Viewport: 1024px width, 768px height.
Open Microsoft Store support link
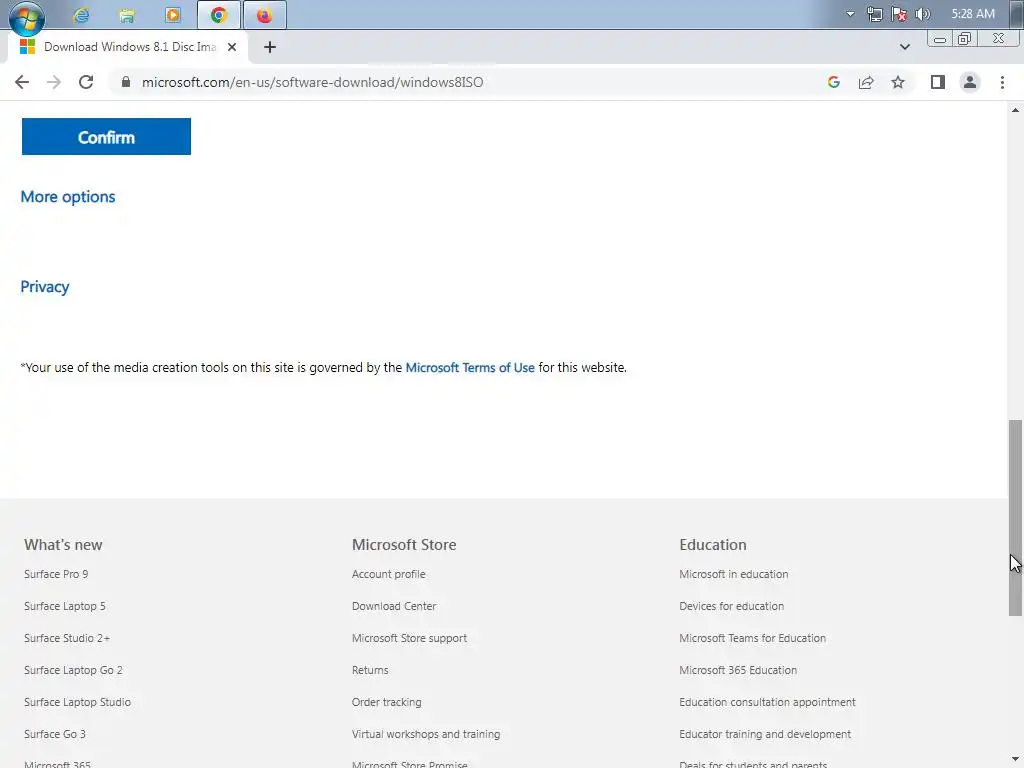pyautogui.click(x=409, y=638)
